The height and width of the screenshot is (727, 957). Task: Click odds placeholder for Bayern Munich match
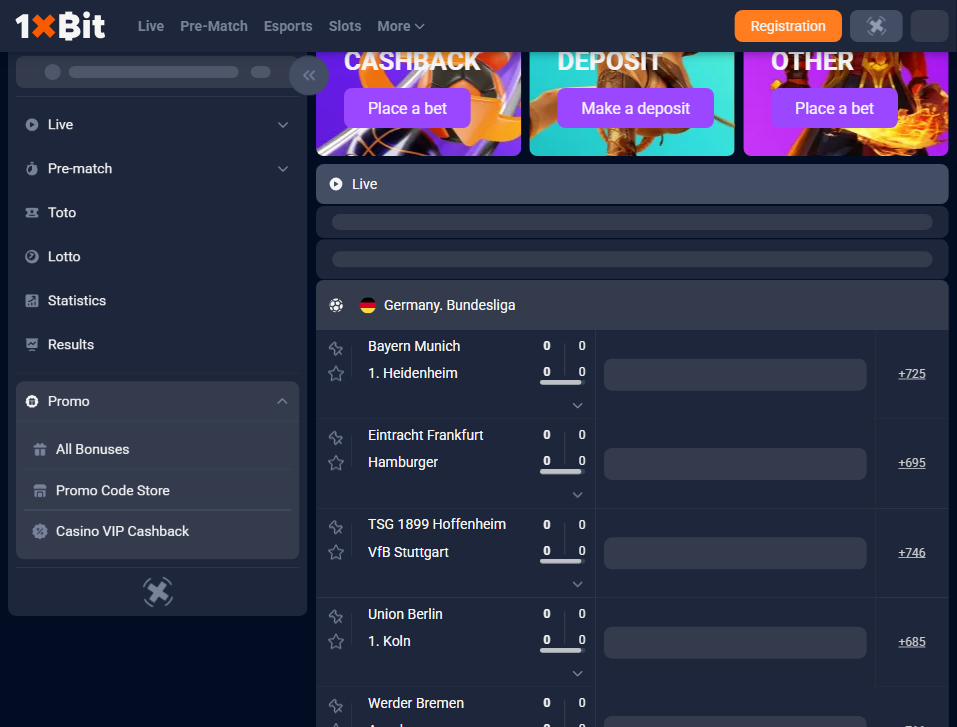735,374
